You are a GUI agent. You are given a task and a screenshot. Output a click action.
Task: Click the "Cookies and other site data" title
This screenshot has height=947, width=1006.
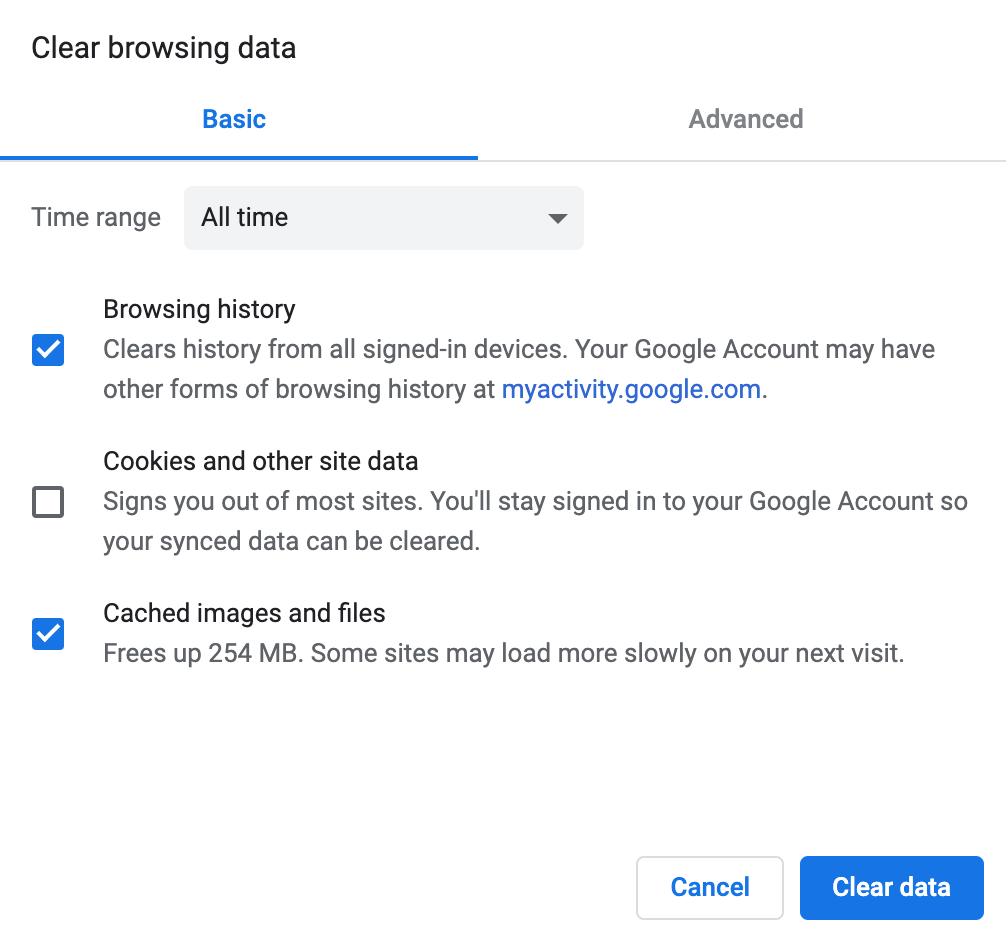260,461
